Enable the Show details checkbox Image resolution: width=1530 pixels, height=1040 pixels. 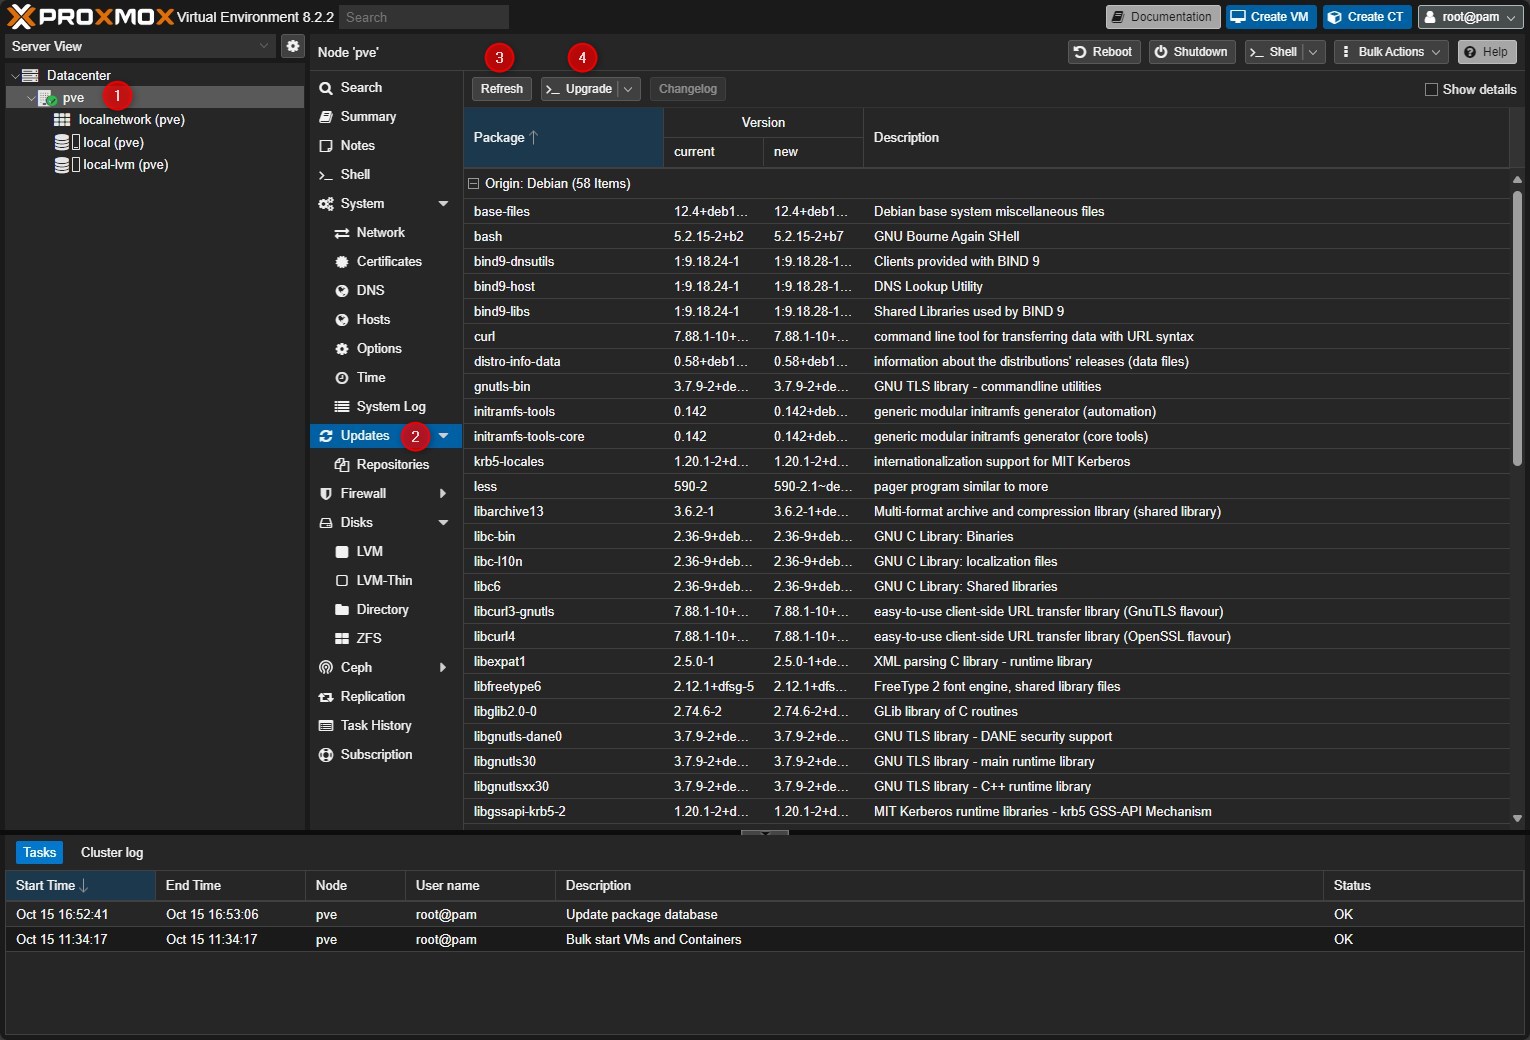1431,90
